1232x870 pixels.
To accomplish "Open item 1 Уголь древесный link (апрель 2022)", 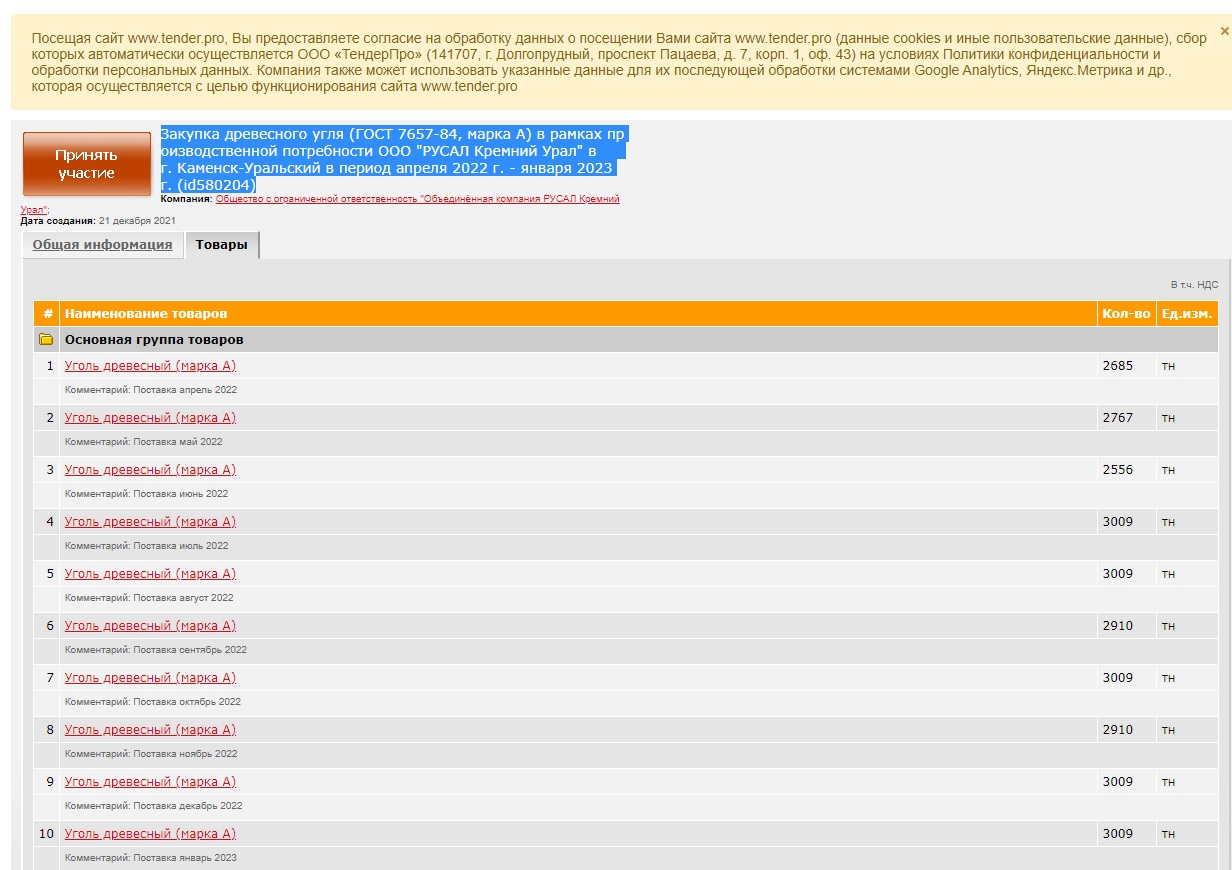I will pyautogui.click(x=150, y=366).
